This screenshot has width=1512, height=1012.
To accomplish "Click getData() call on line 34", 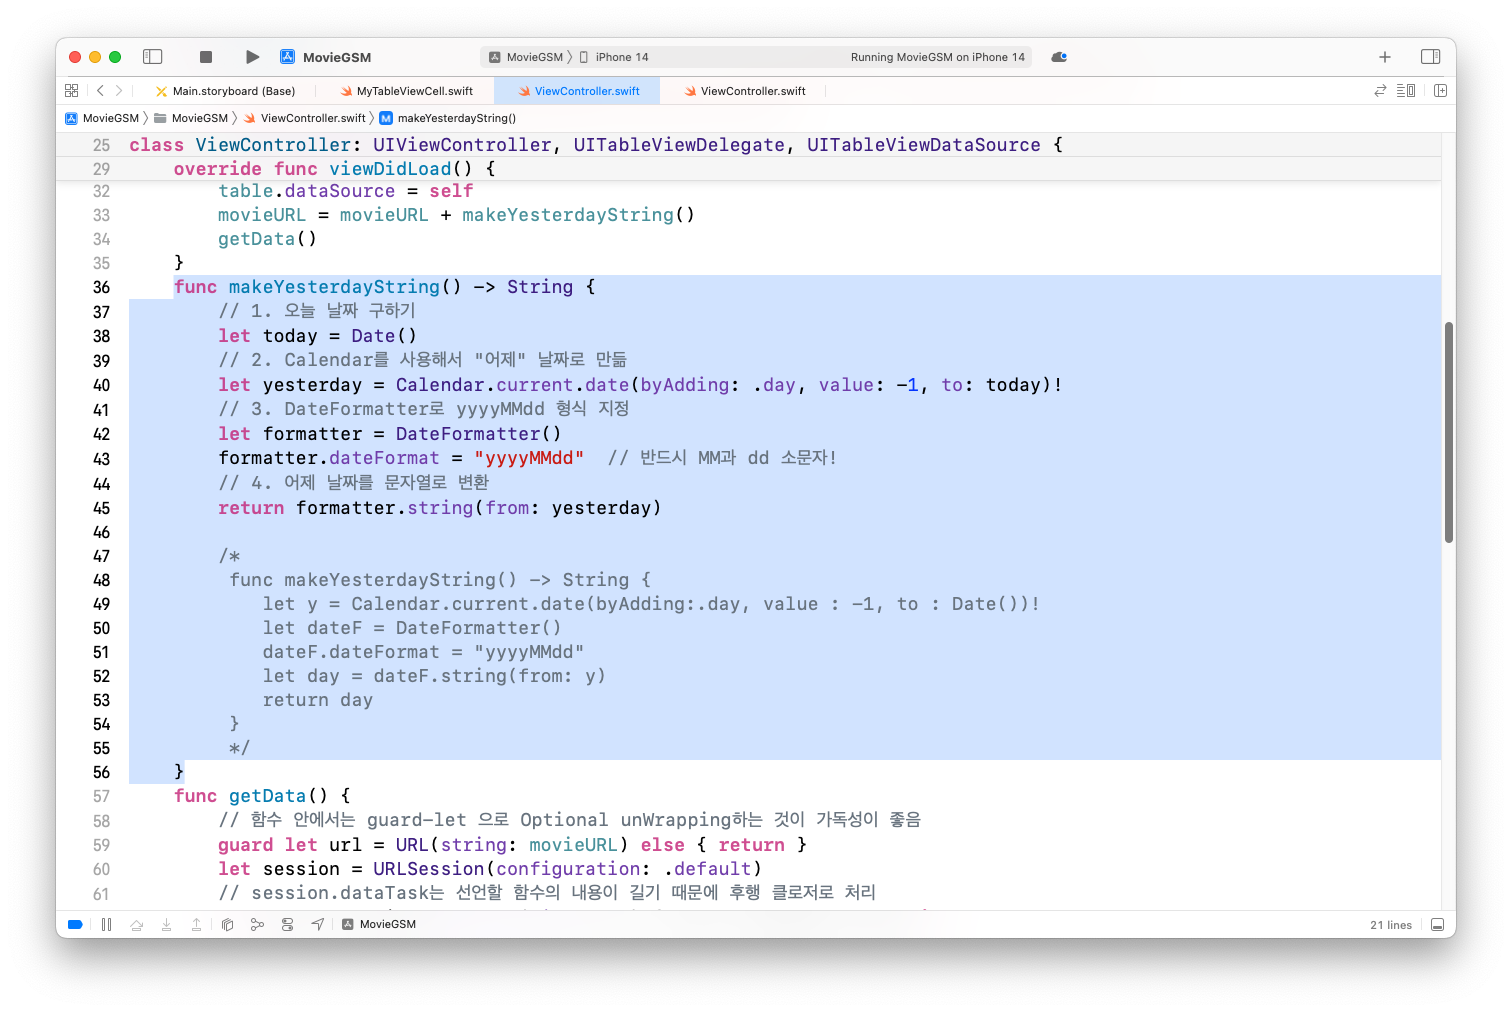I will 268,239.
